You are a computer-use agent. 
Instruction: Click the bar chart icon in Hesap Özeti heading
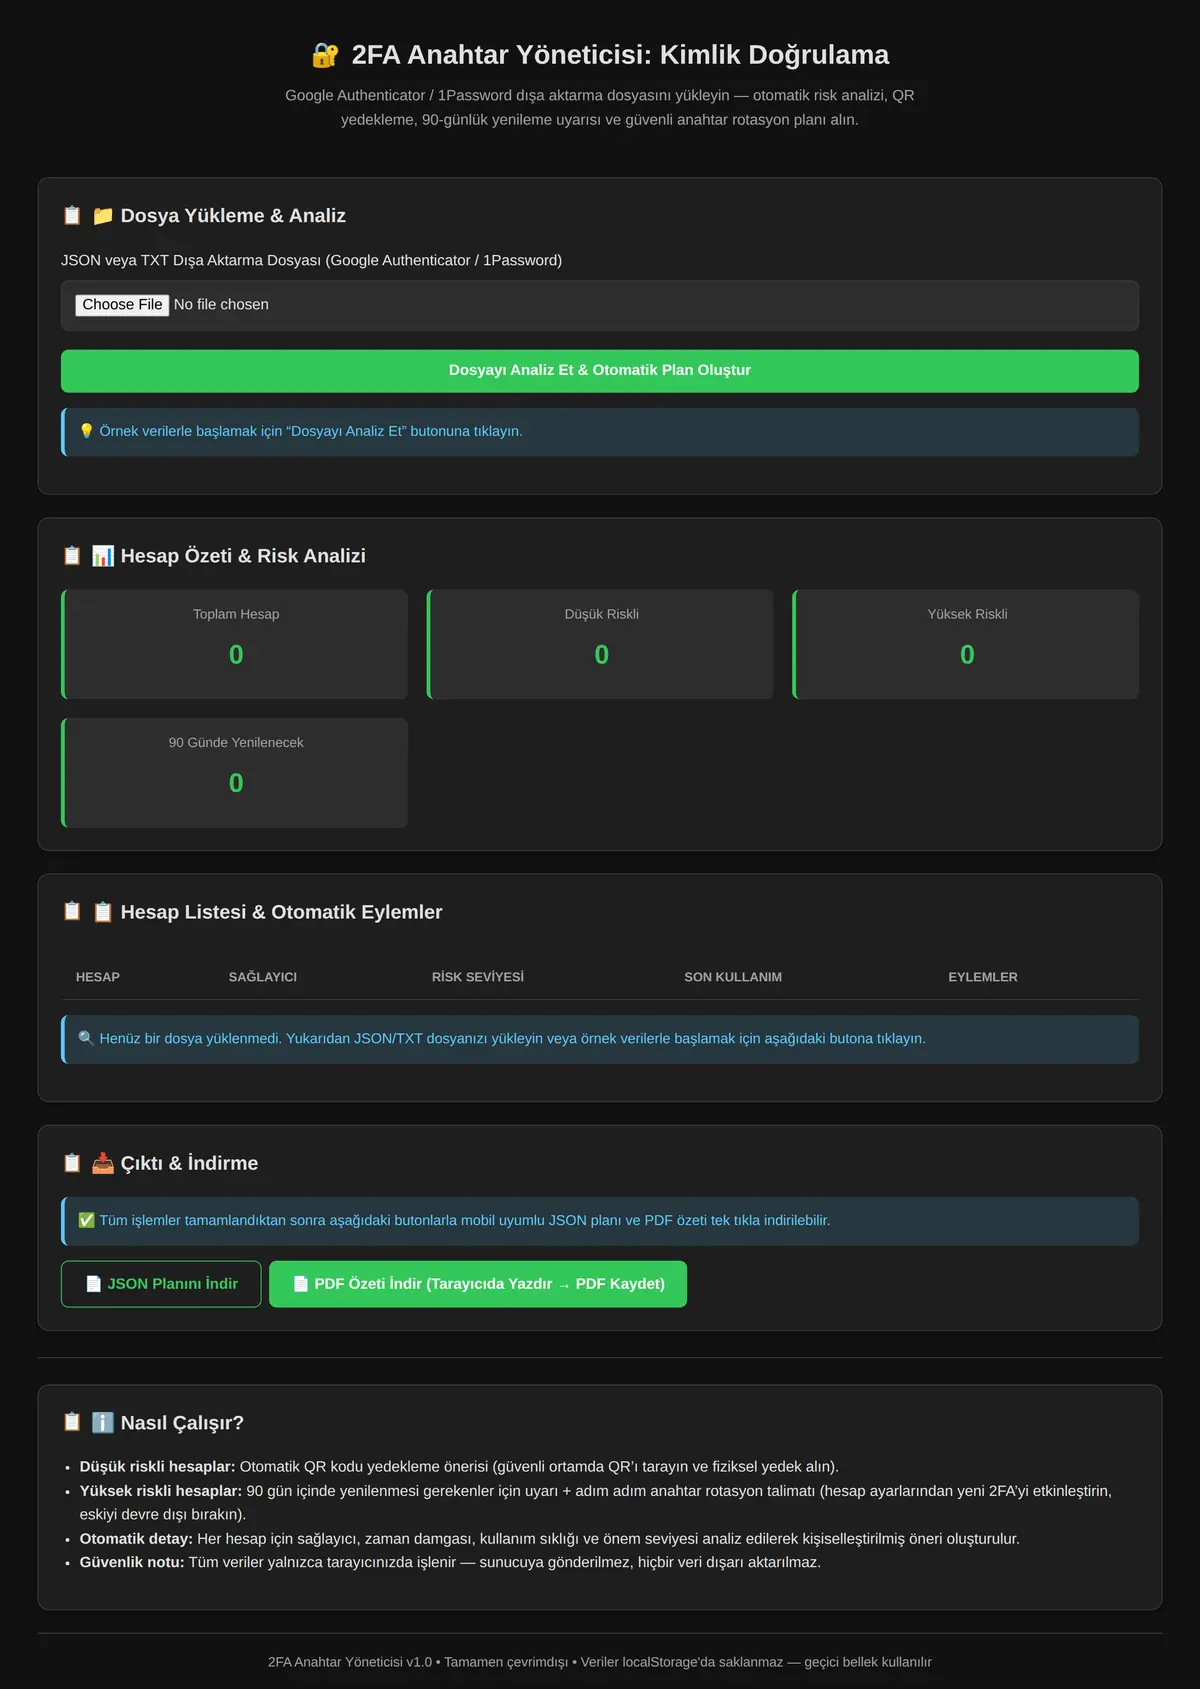pyautogui.click(x=103, y=556)
